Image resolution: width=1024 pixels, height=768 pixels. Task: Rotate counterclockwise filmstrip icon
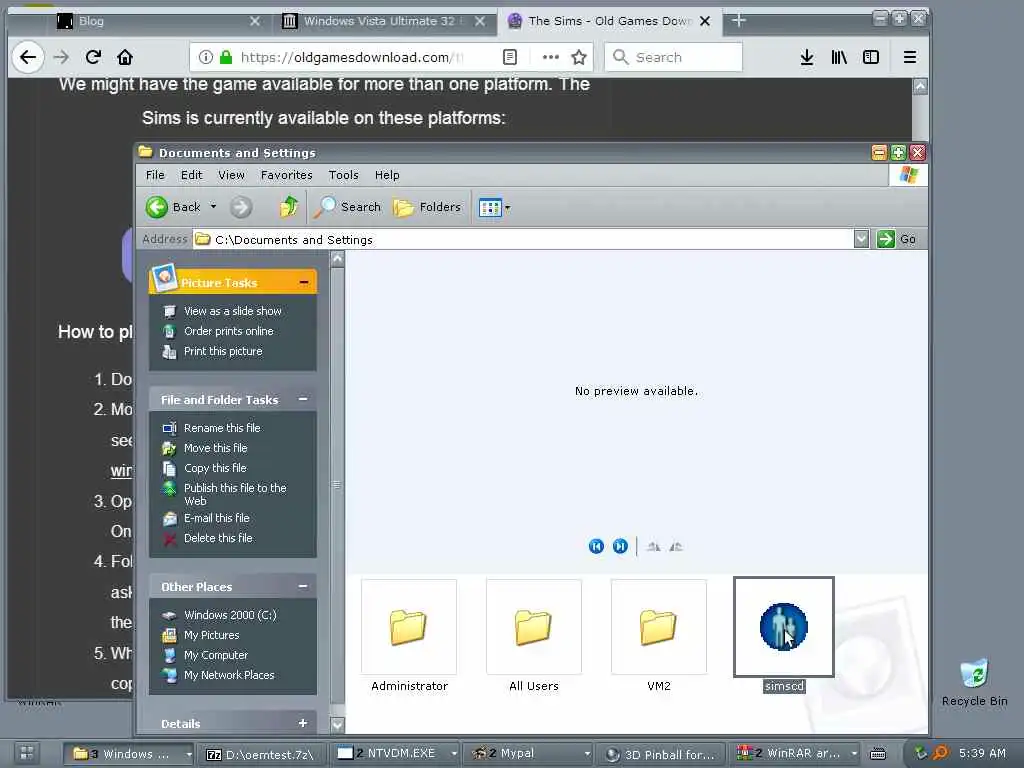point(676,547)
